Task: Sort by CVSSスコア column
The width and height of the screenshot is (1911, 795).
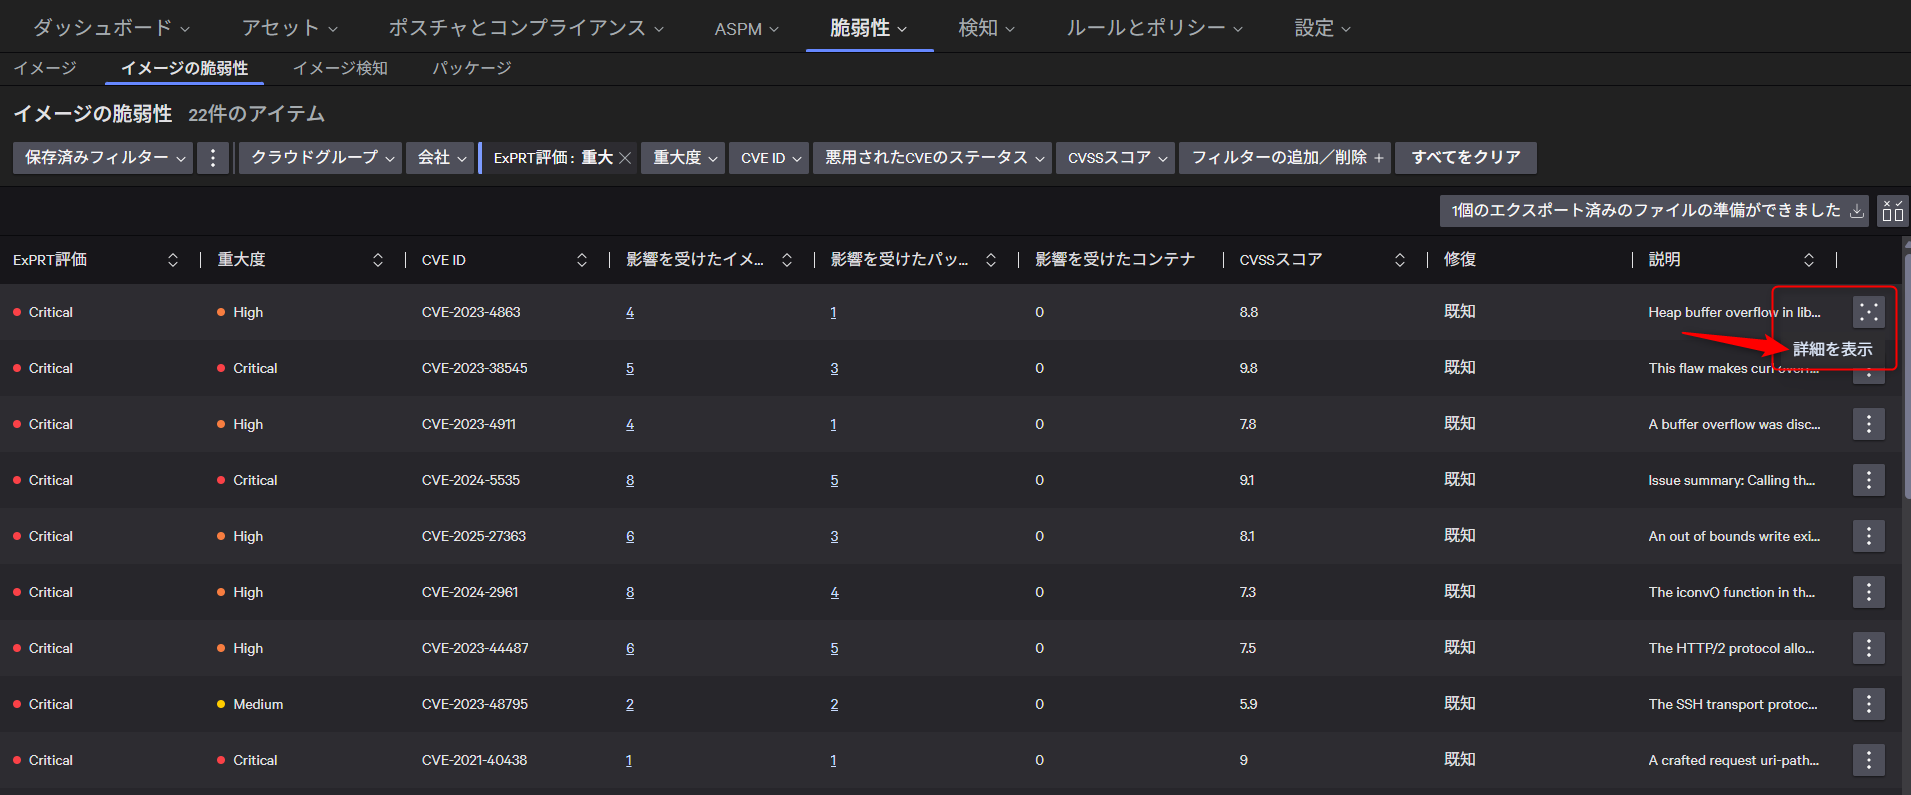Action: tap(1400, 260)
